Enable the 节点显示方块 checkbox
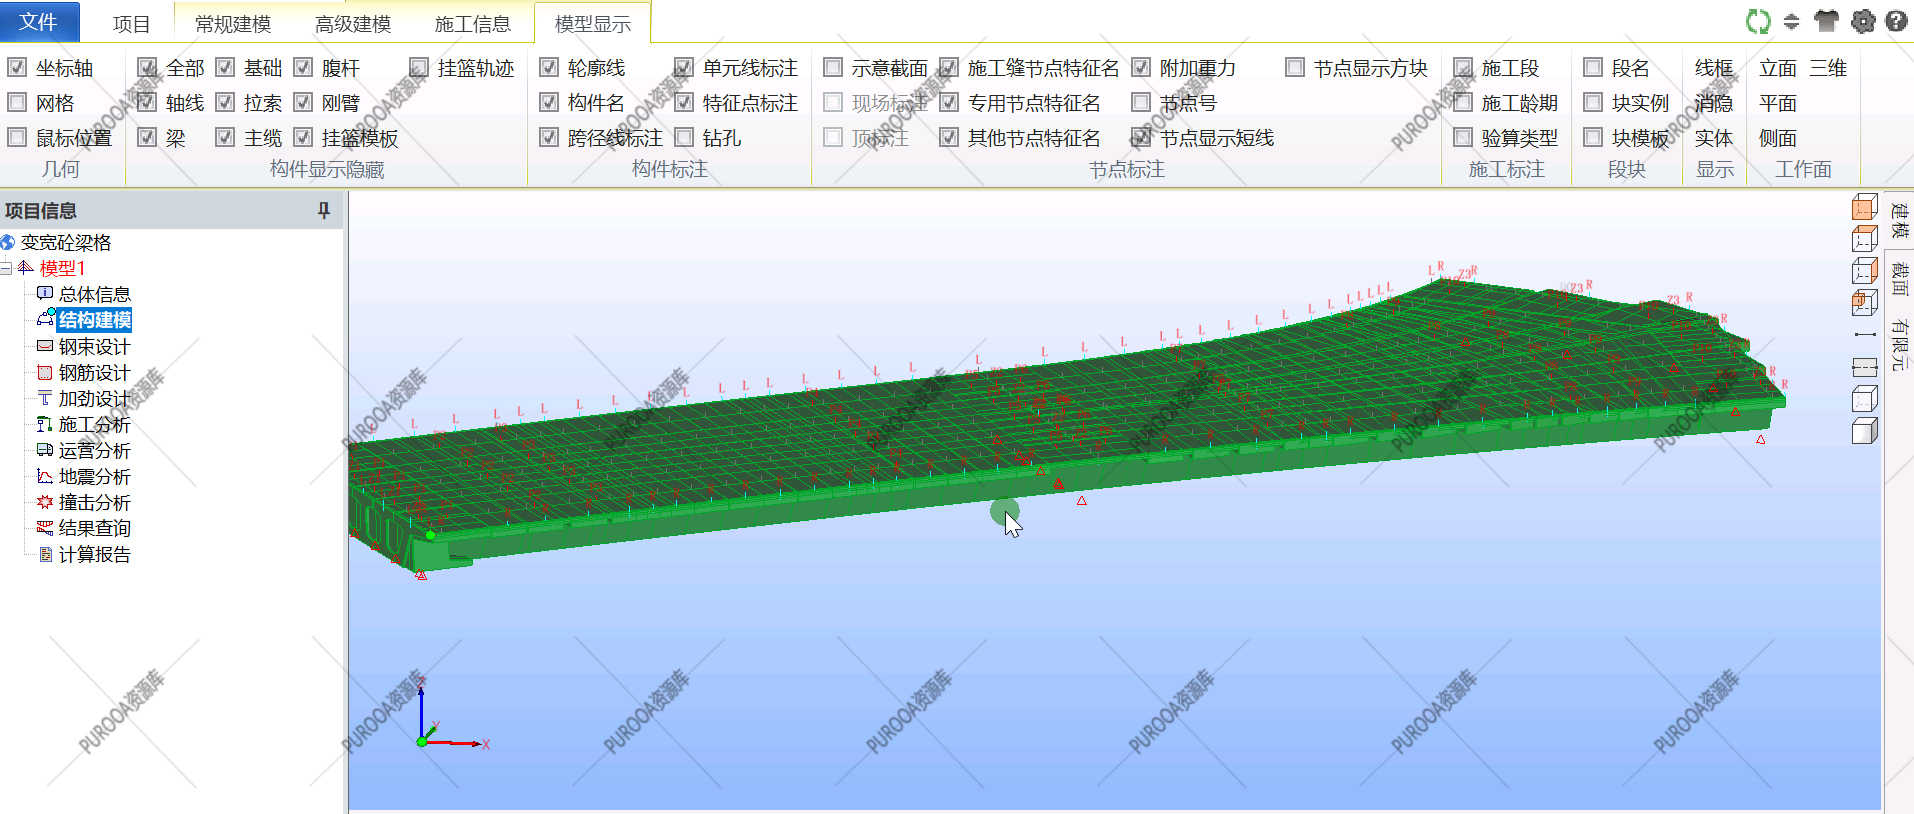Viewport: 1914px width, 814px height. 1295,67
